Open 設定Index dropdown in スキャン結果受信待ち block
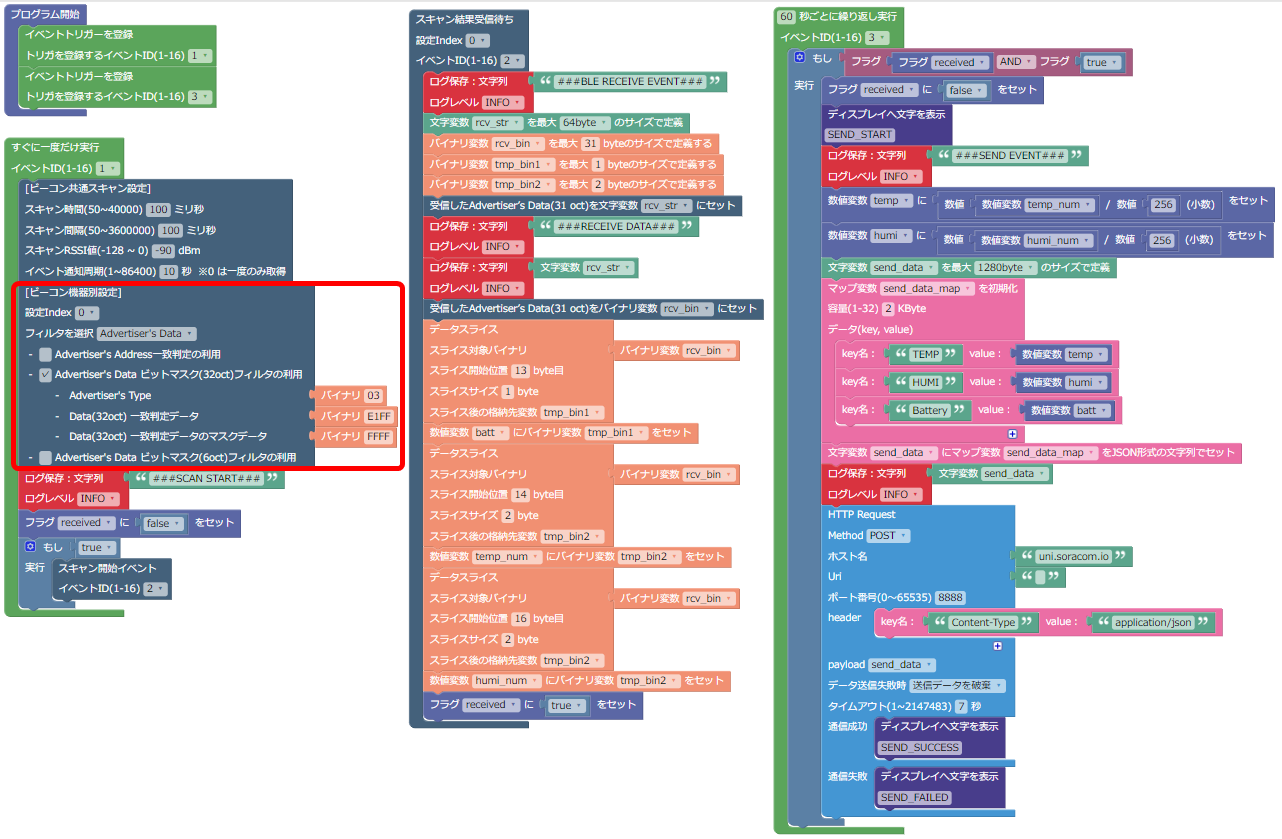 tap(478, 40)
